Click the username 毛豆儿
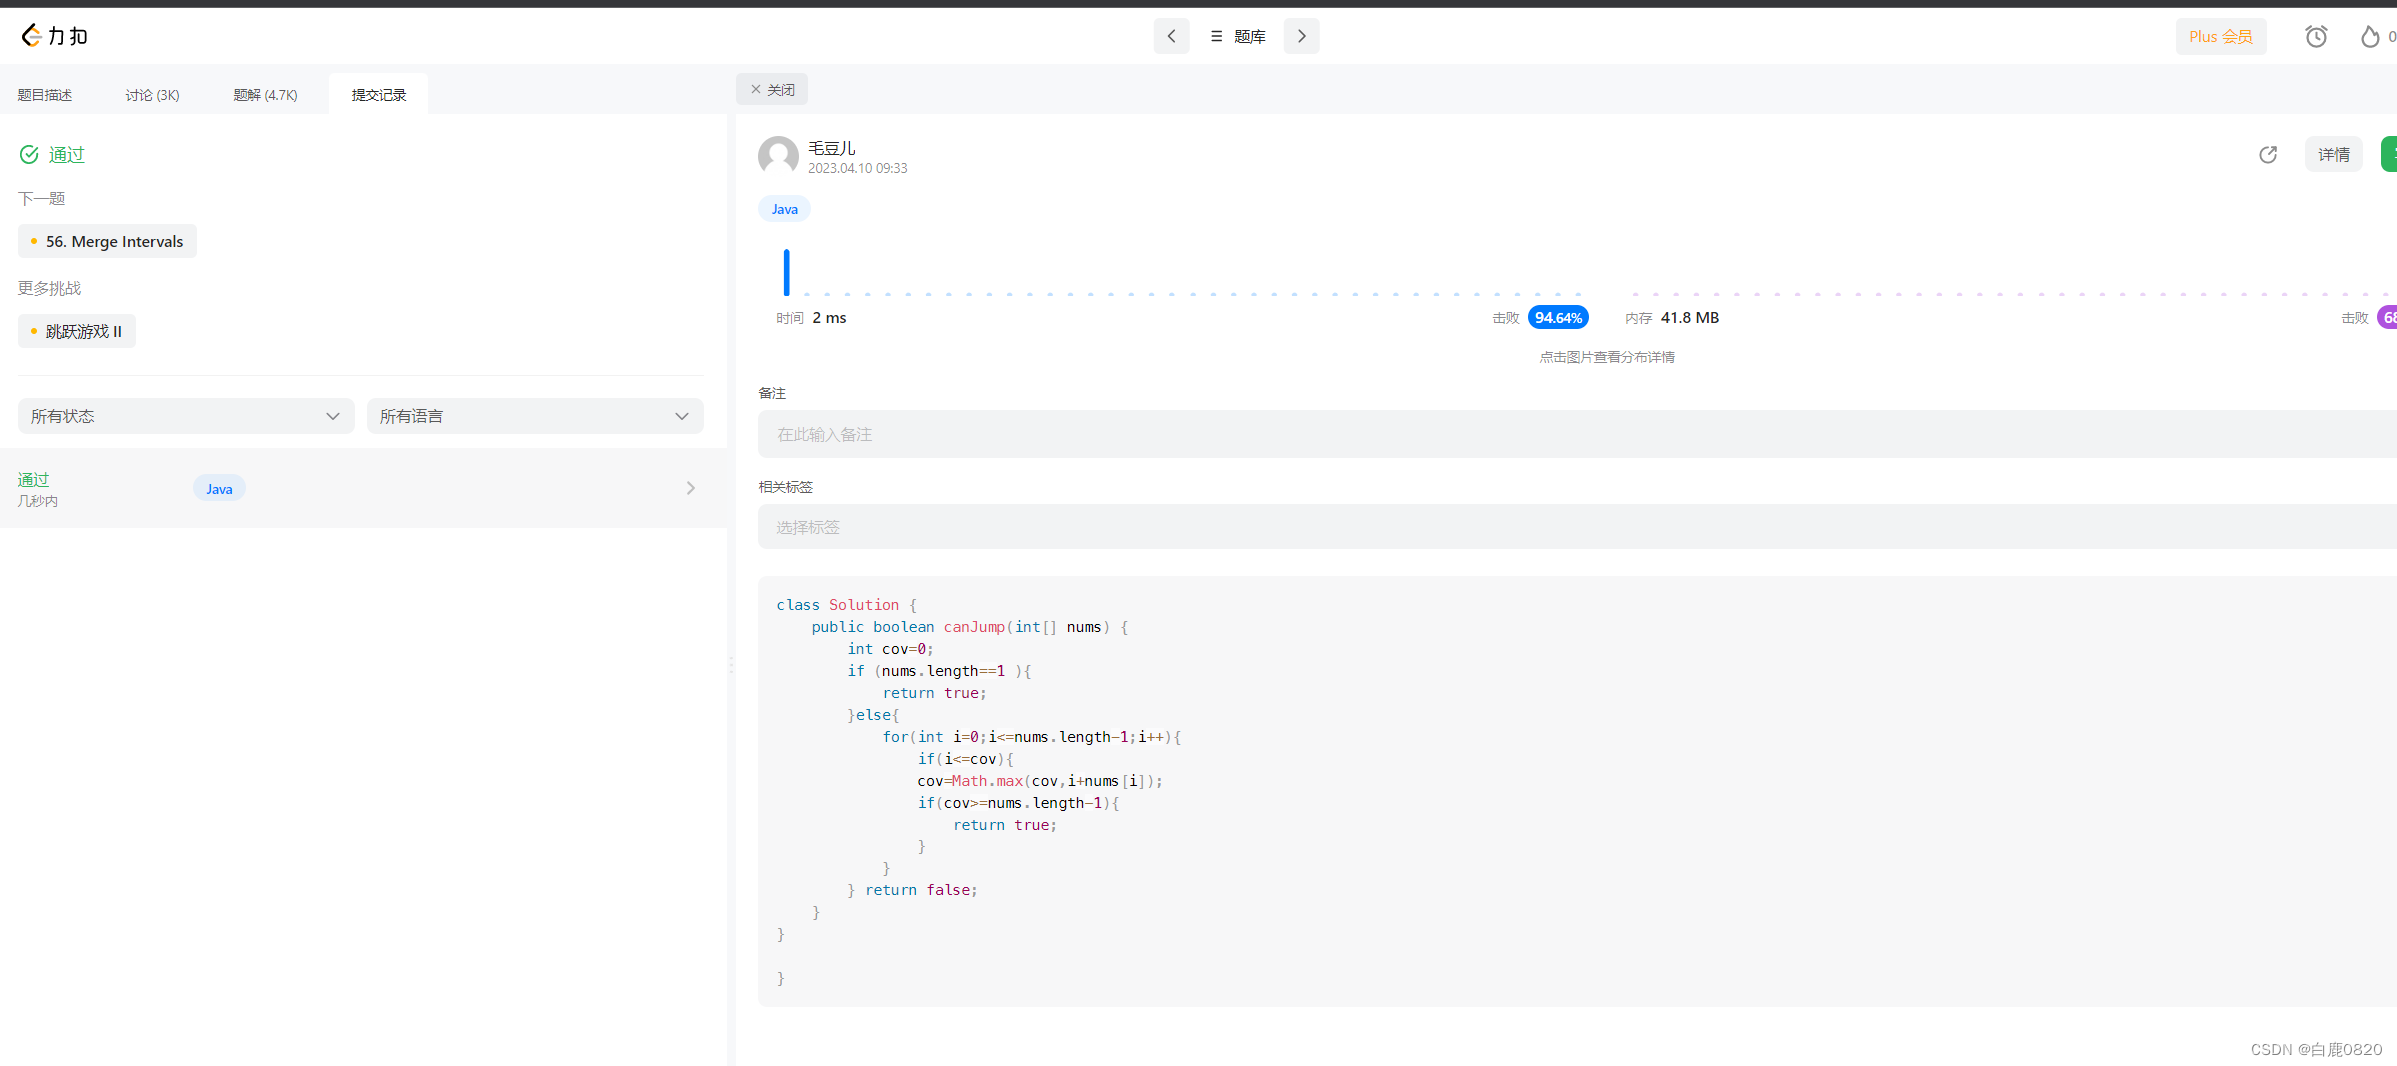This screenshot has width=2397, height=1066. tap(832, 147)
